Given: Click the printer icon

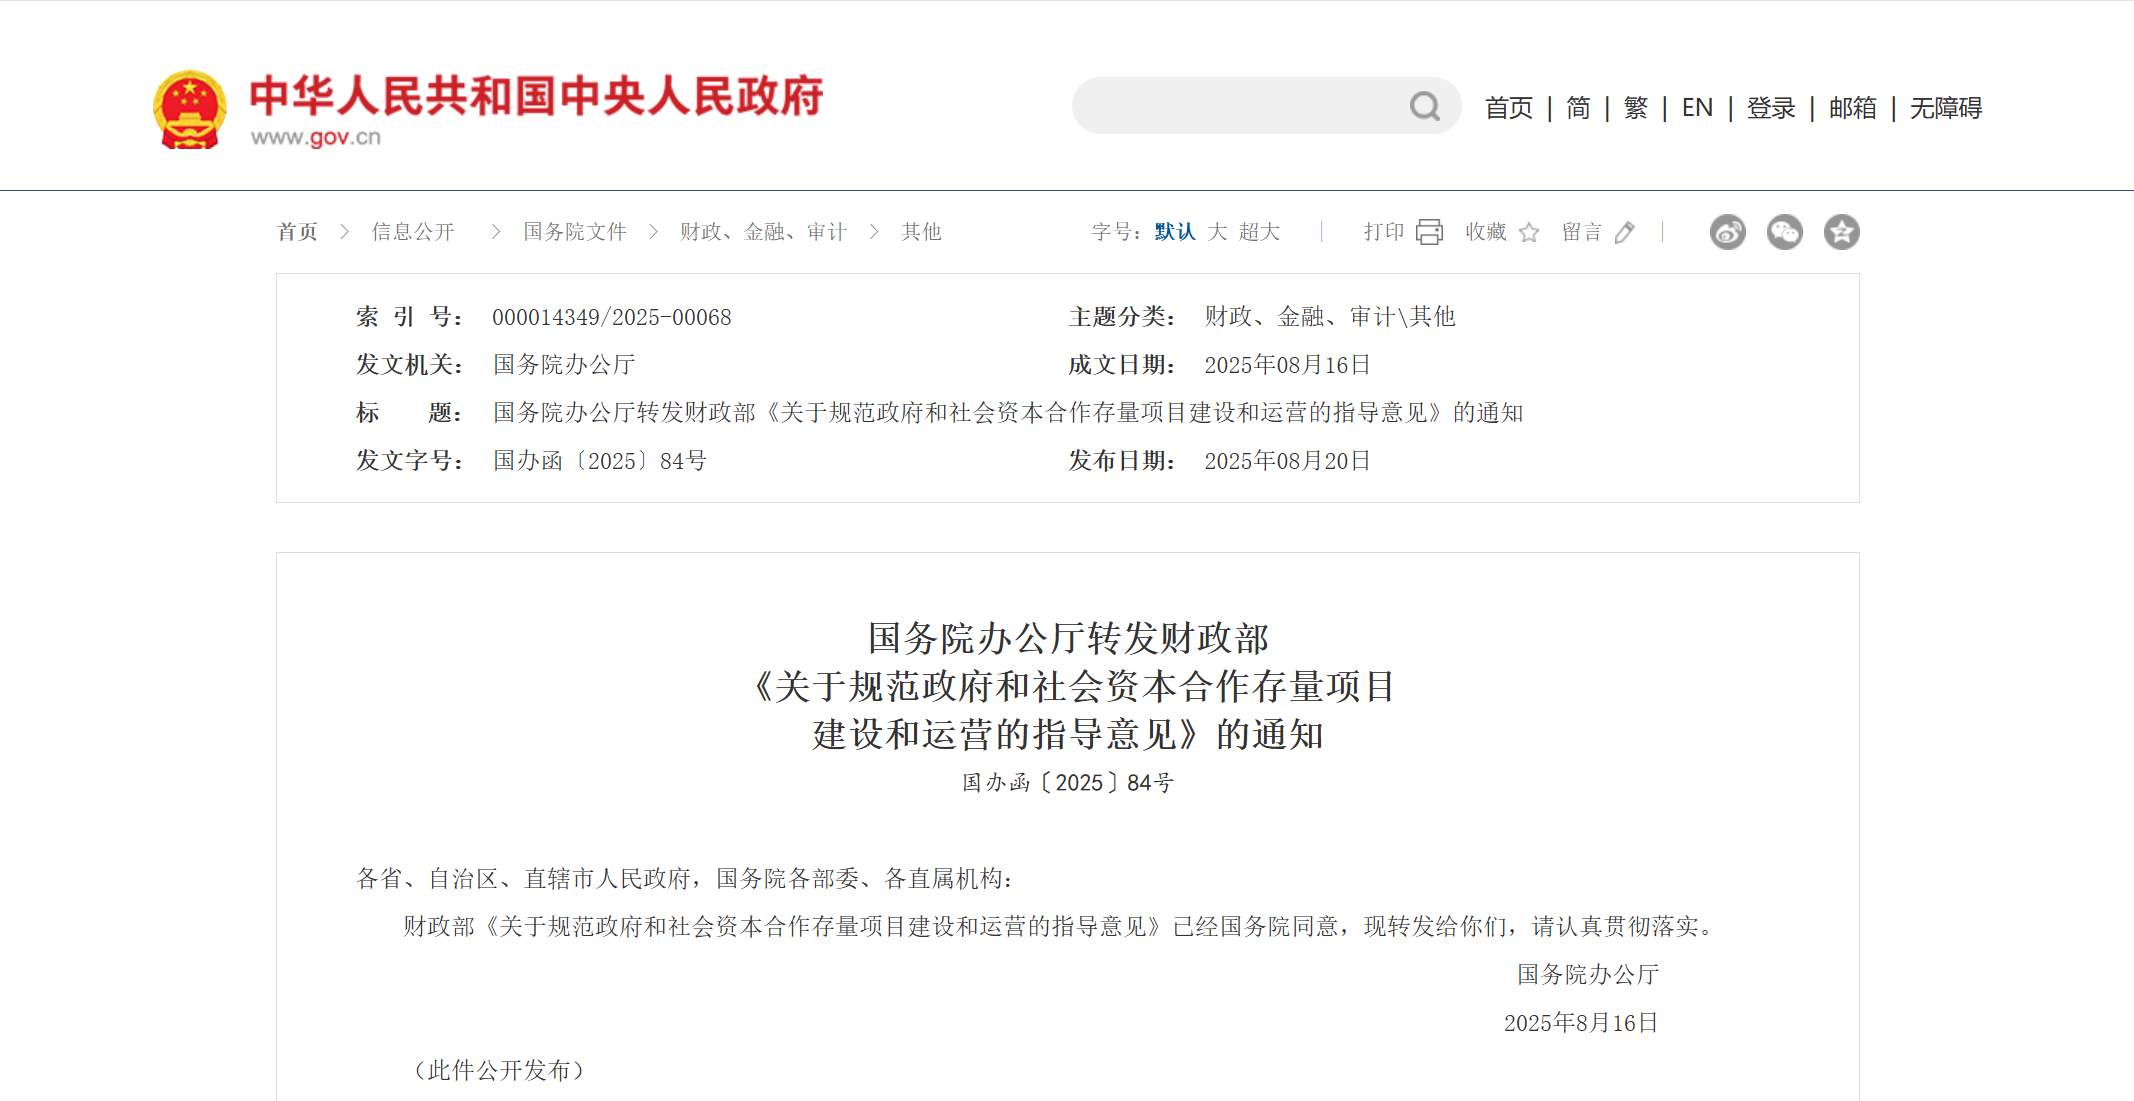Looking at the screenshot, I should 1429,232.
